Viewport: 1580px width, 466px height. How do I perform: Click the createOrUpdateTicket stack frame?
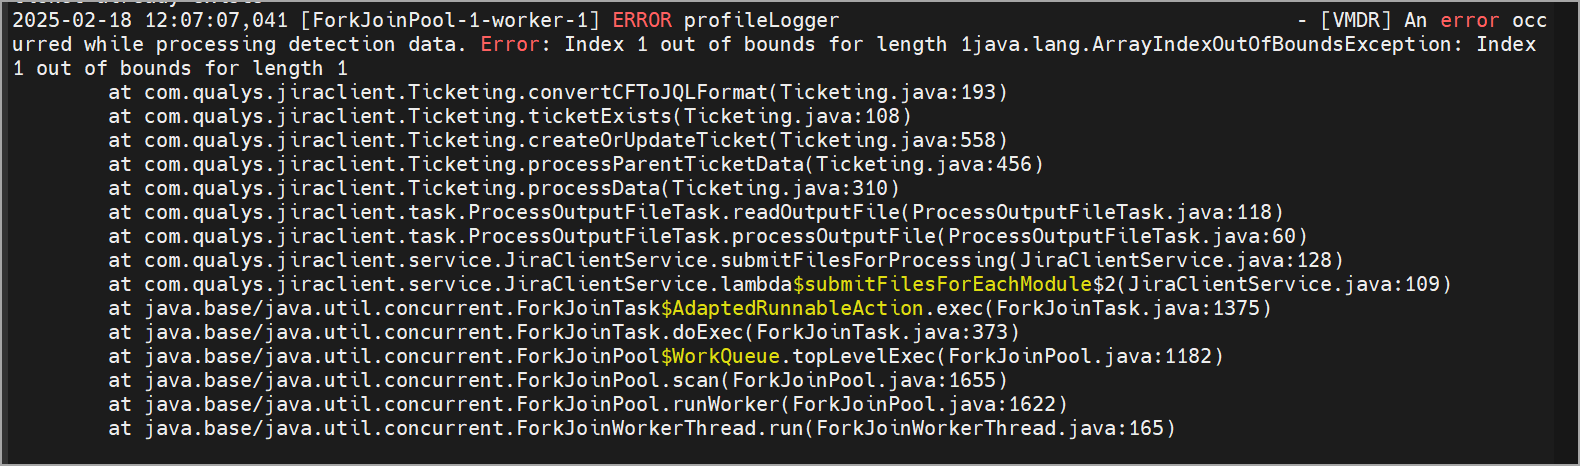pos(558,140)
